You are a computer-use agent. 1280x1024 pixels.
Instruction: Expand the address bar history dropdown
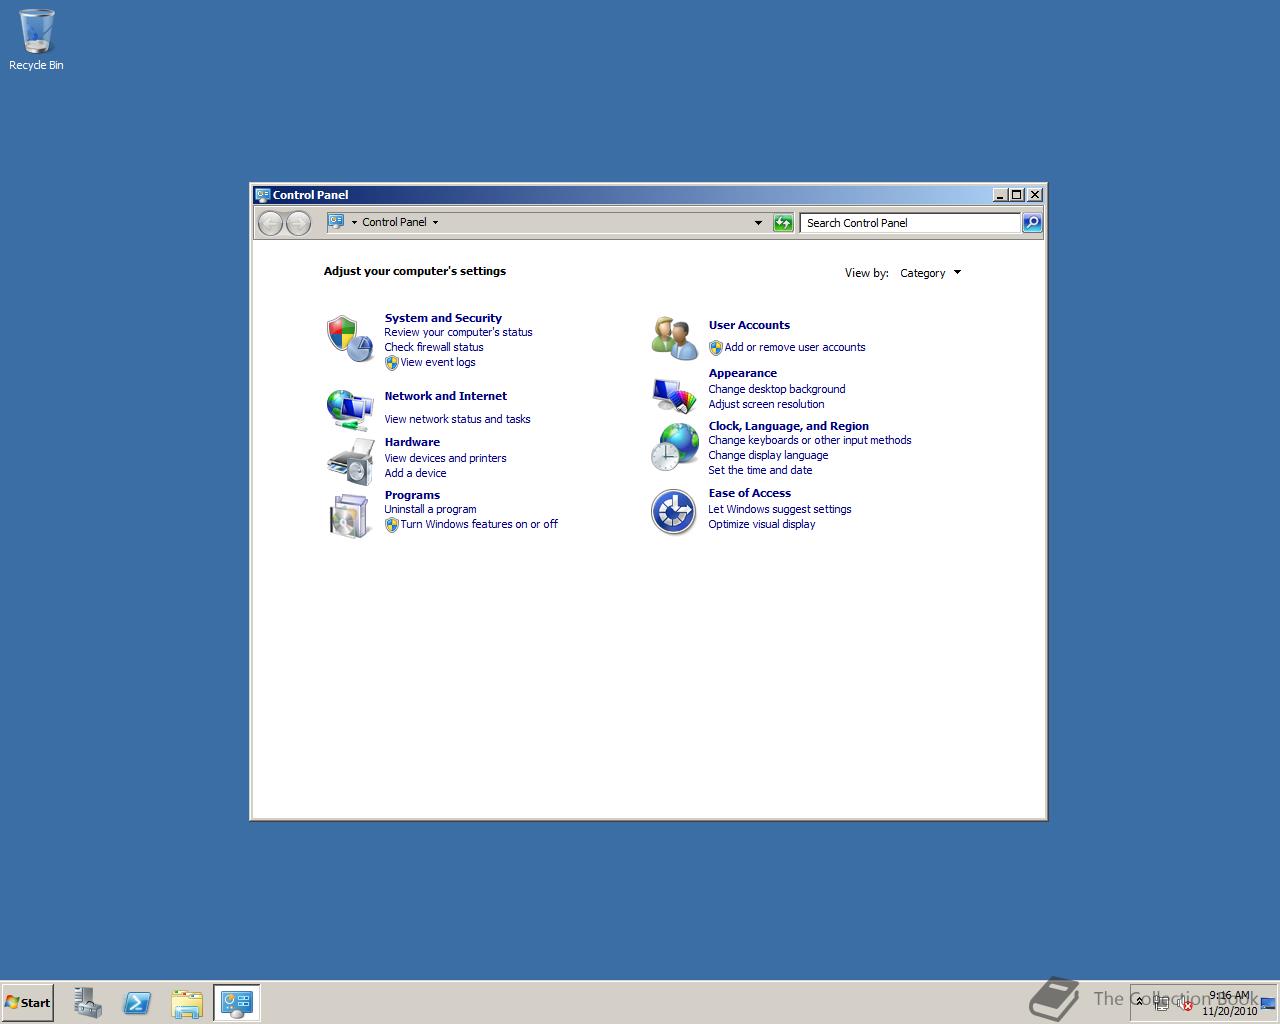(758, 223)
